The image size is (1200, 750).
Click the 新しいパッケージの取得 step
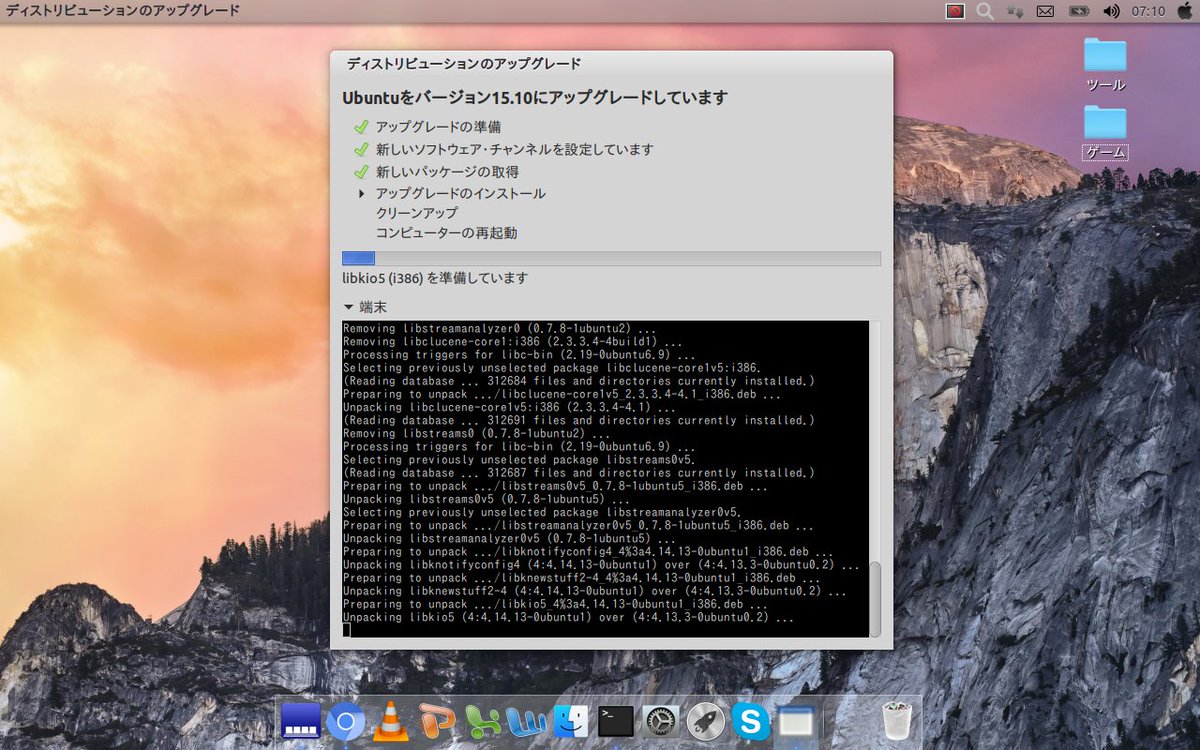click(x=447, y=171)
